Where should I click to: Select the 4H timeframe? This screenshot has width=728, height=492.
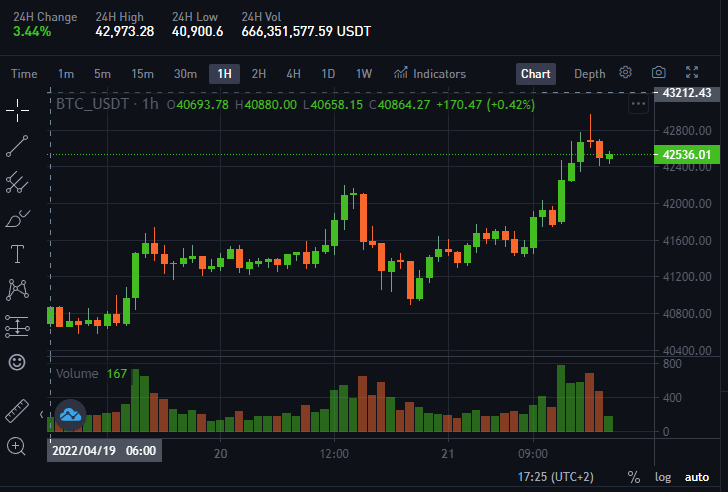click(293, 74)
